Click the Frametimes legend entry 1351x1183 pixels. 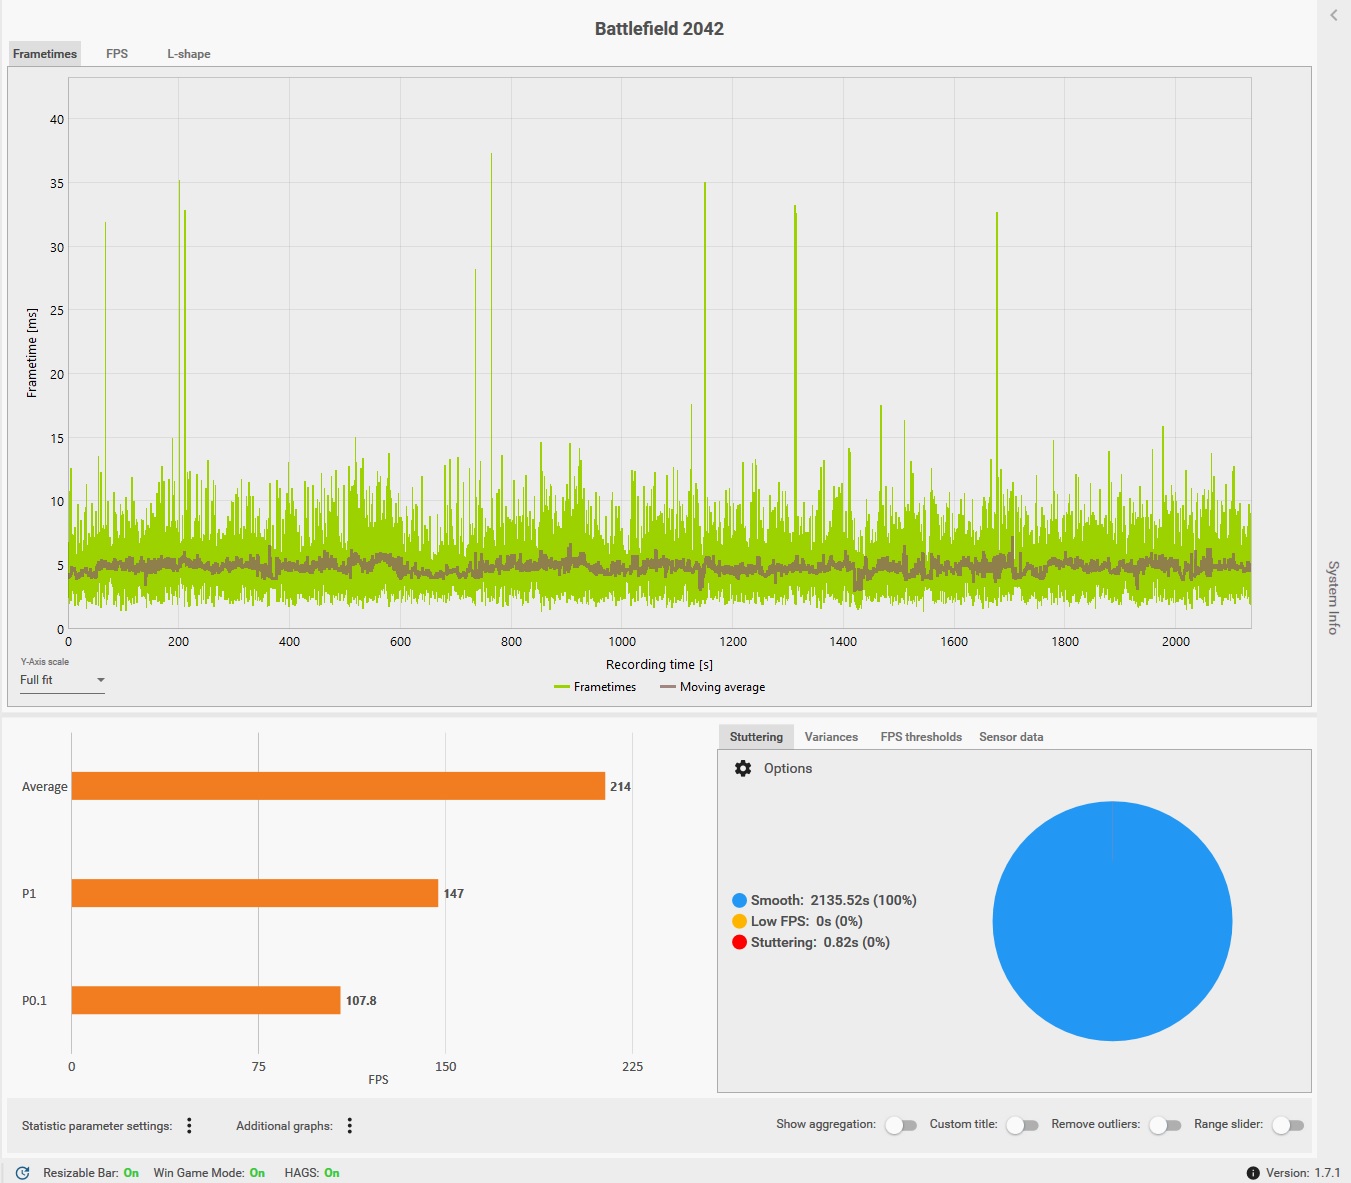[595, 687]
